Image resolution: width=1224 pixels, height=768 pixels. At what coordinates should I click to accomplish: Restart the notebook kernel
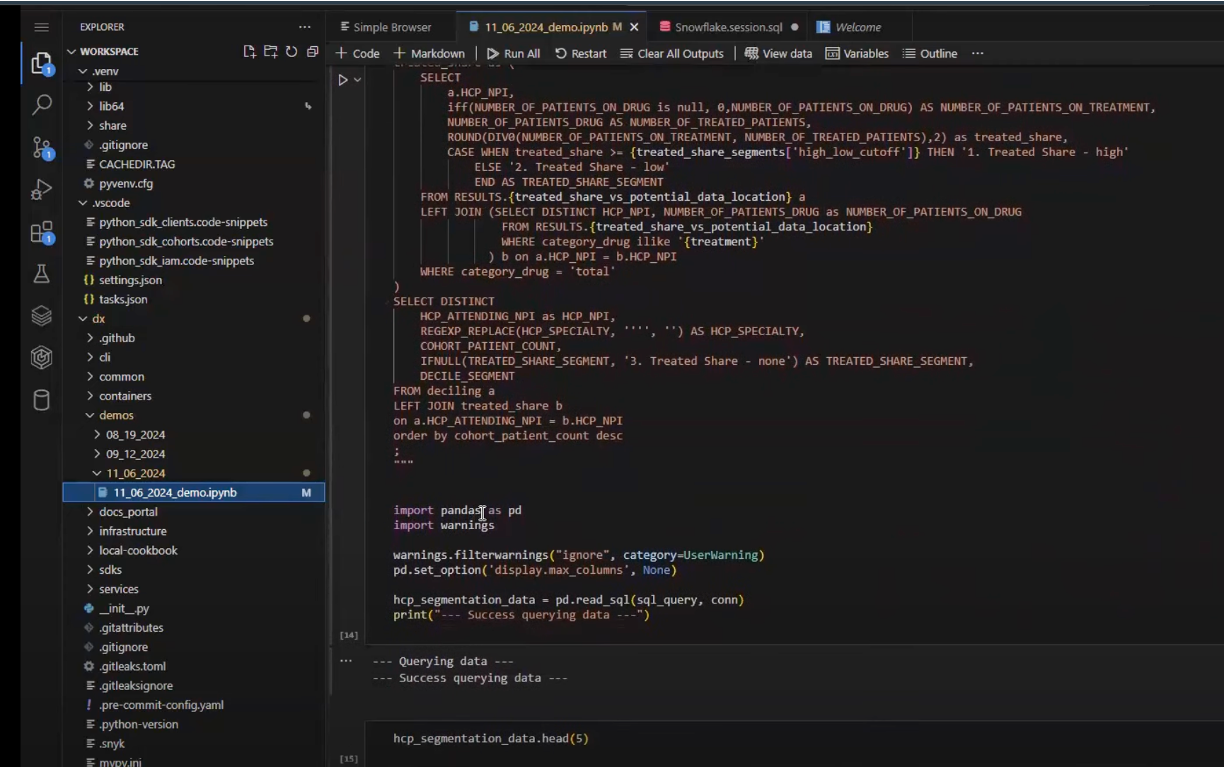pyautogui.click(x=580, y=53)
